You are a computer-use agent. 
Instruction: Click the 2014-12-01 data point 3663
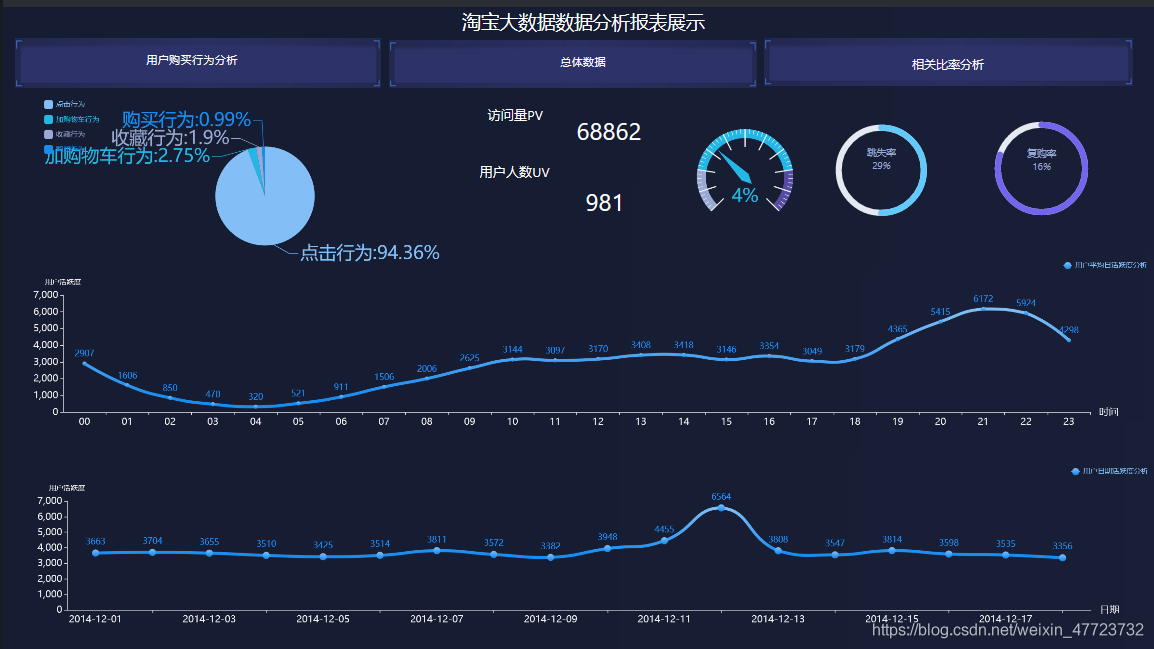click(x=96, y=553)
